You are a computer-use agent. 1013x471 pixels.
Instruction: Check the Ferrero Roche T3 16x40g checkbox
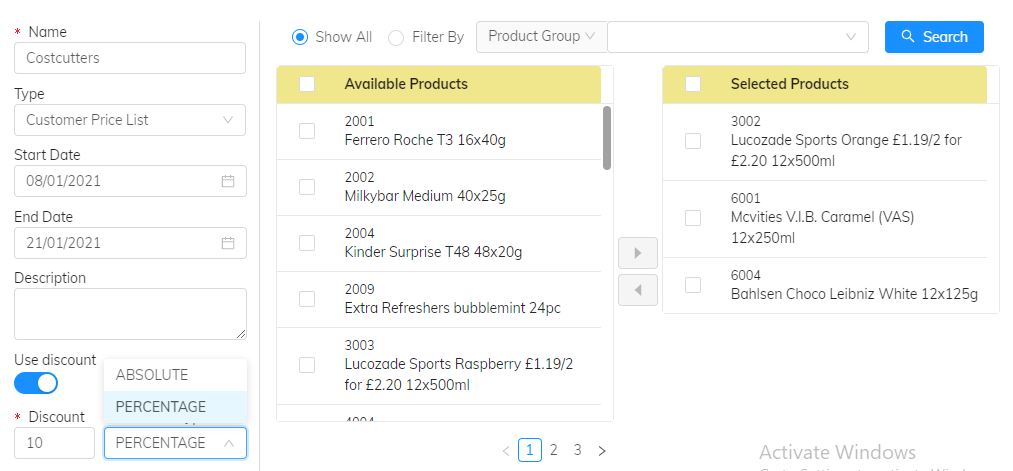click(307, 131)
